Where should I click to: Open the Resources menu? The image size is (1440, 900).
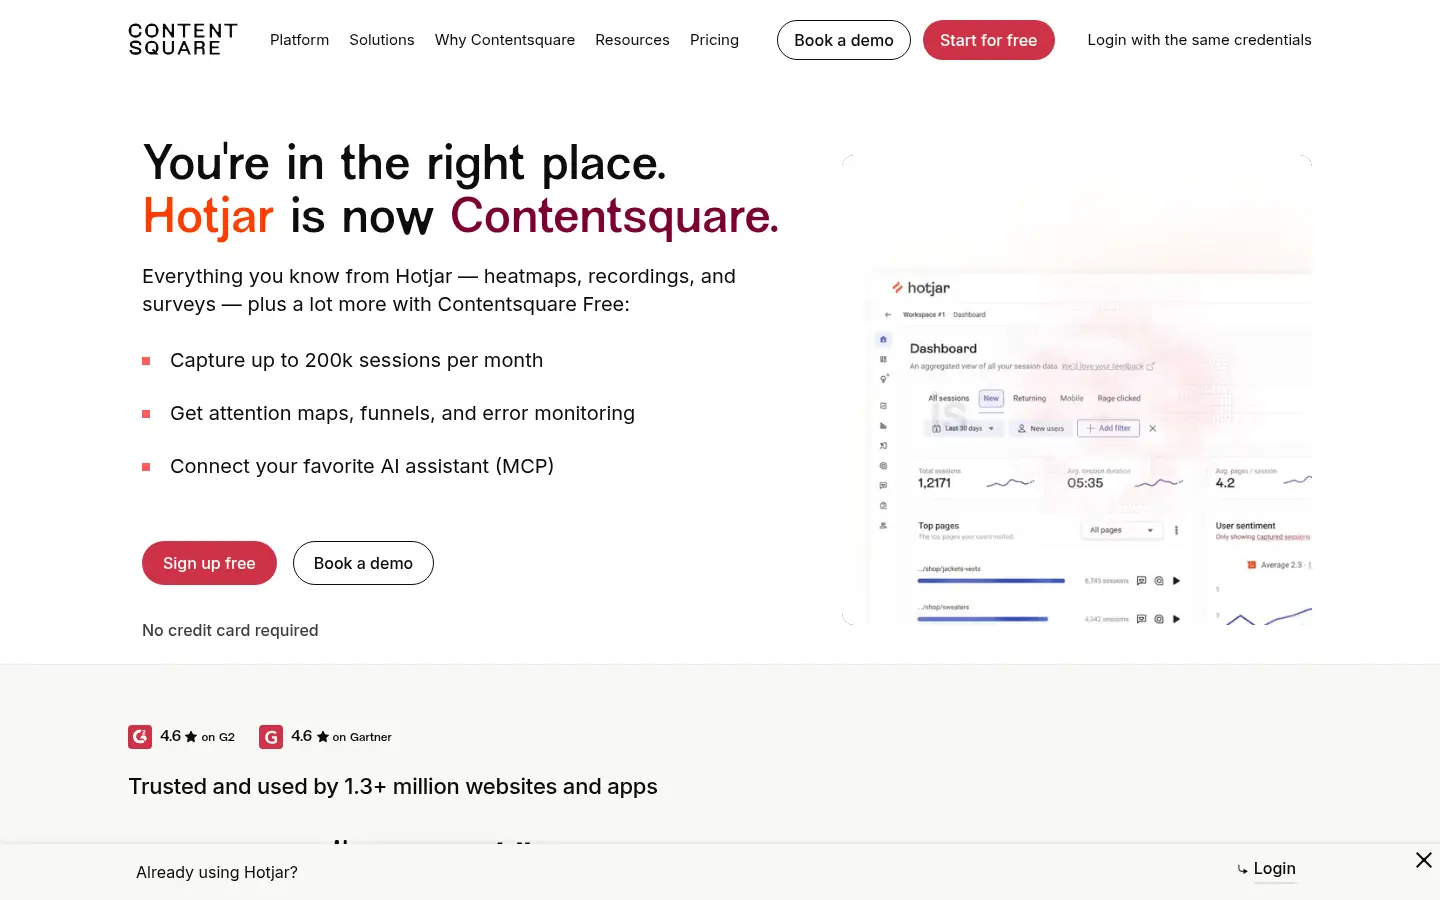(632, 40)
